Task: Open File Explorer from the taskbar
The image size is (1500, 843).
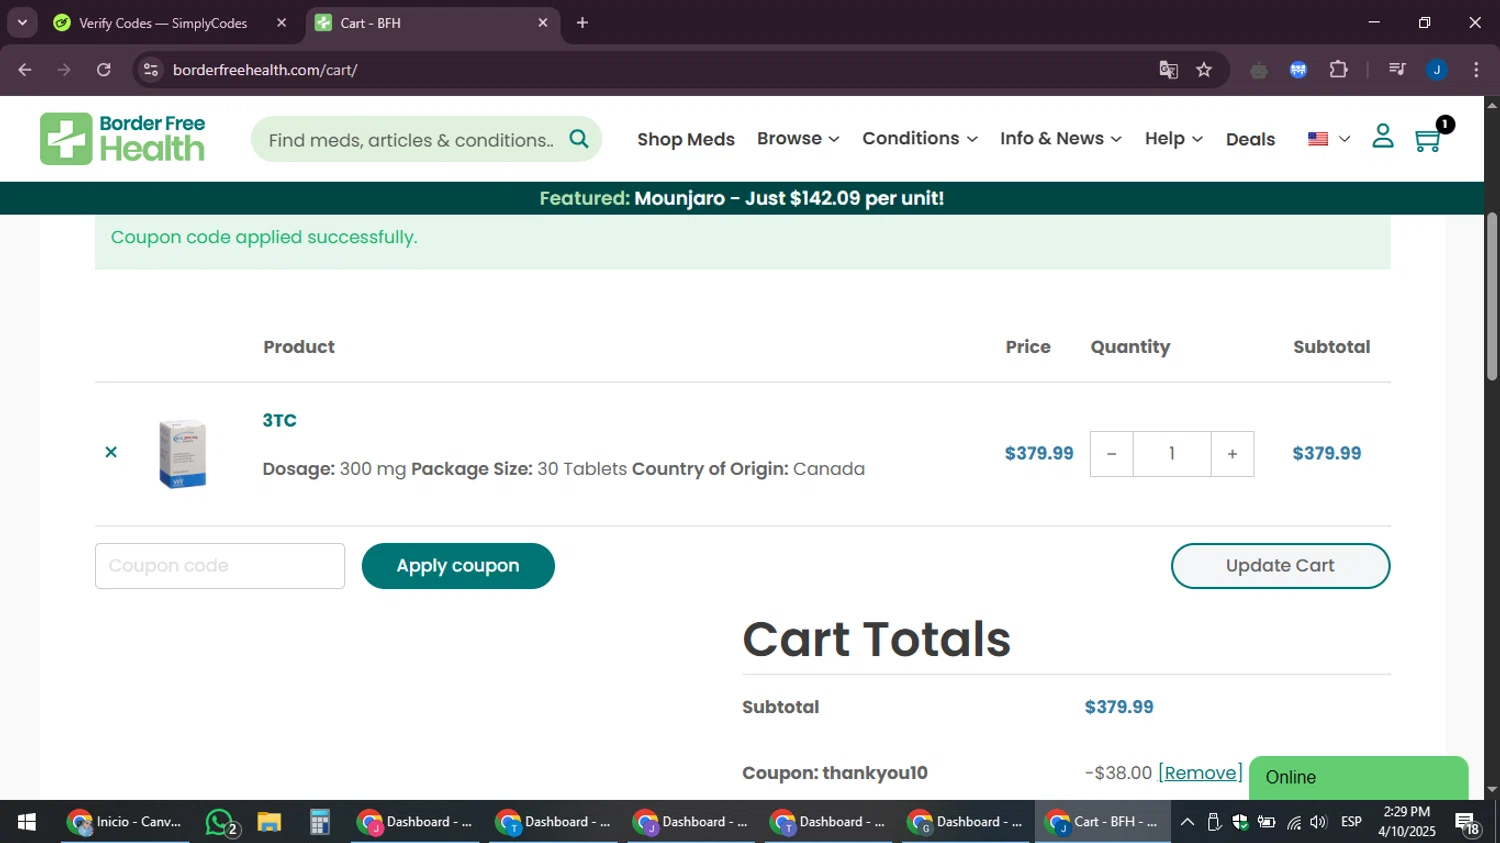Action: pos(269,822)
